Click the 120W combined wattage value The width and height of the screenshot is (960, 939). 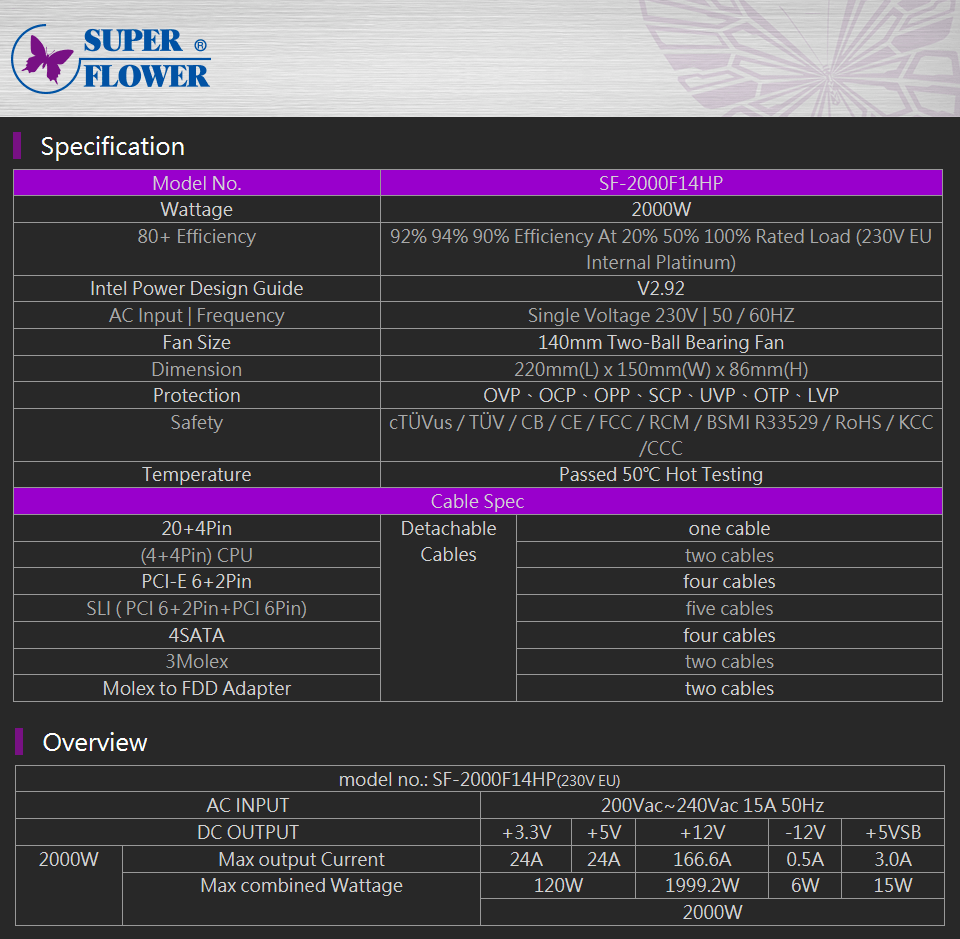(x=558, y=886)
